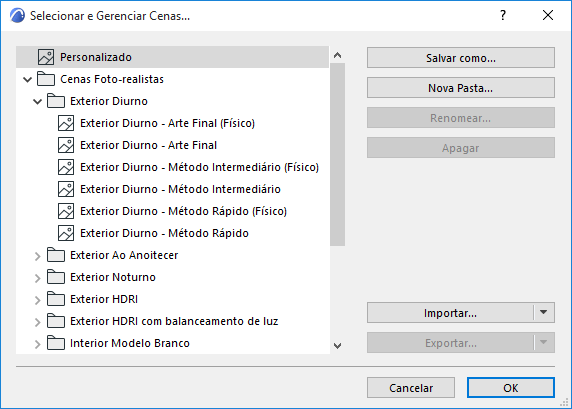Click the Exterior Ao Anoitecer folder icon
Image resolution: width=572 pixels, height=409 pixels.
click(56, 255)
